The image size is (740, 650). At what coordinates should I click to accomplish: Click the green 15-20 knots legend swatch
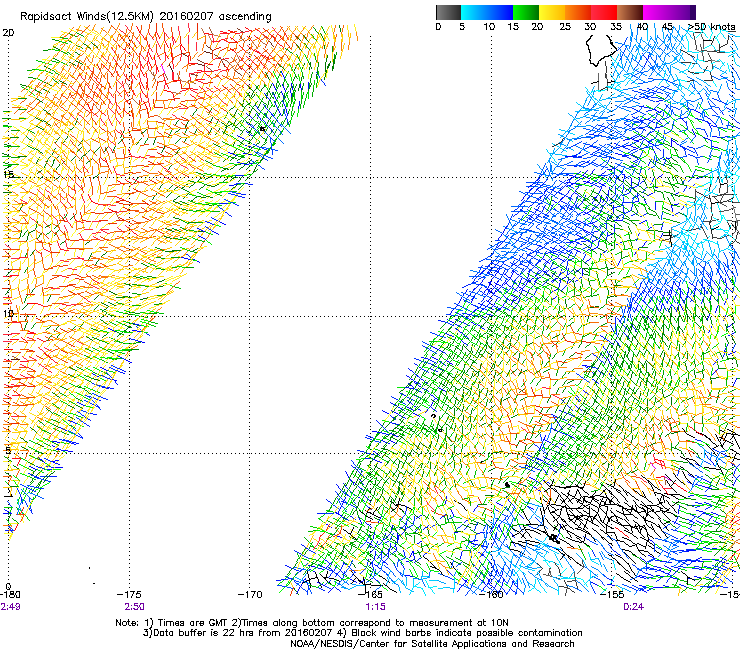point(526,12)
